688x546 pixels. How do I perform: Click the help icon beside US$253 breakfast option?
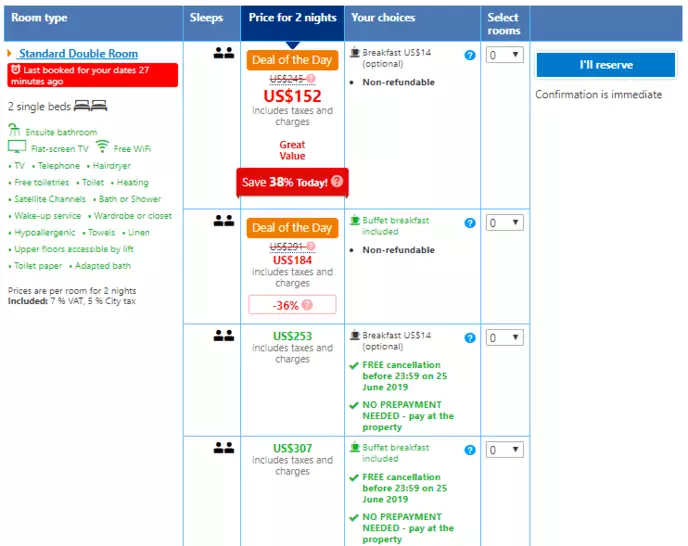(x=470, y=338)
